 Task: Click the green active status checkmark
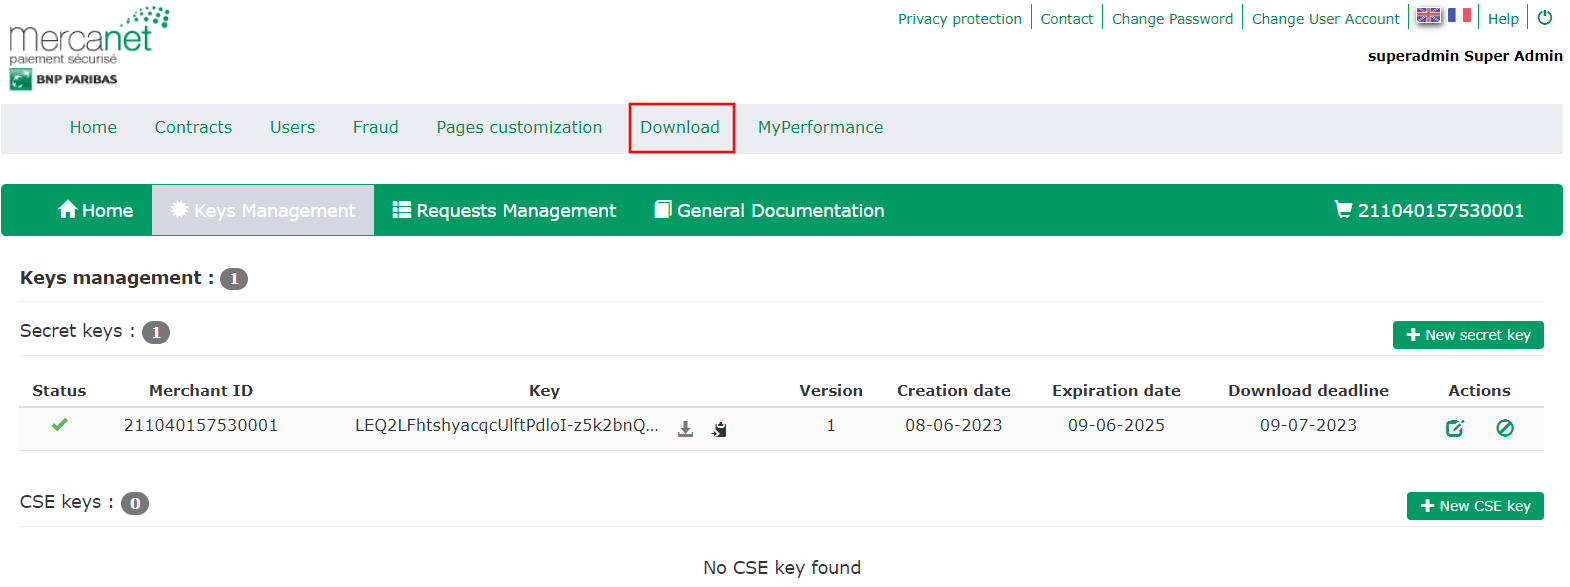point(60,425)
